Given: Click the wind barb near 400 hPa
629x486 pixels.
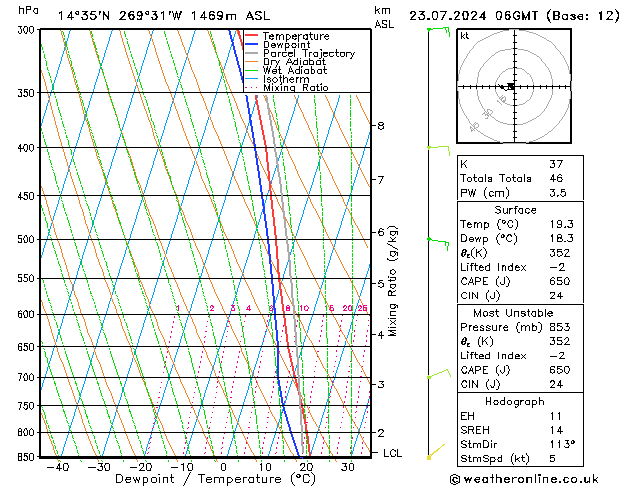Looking at the screenshot, I should (x=437, y=148).
